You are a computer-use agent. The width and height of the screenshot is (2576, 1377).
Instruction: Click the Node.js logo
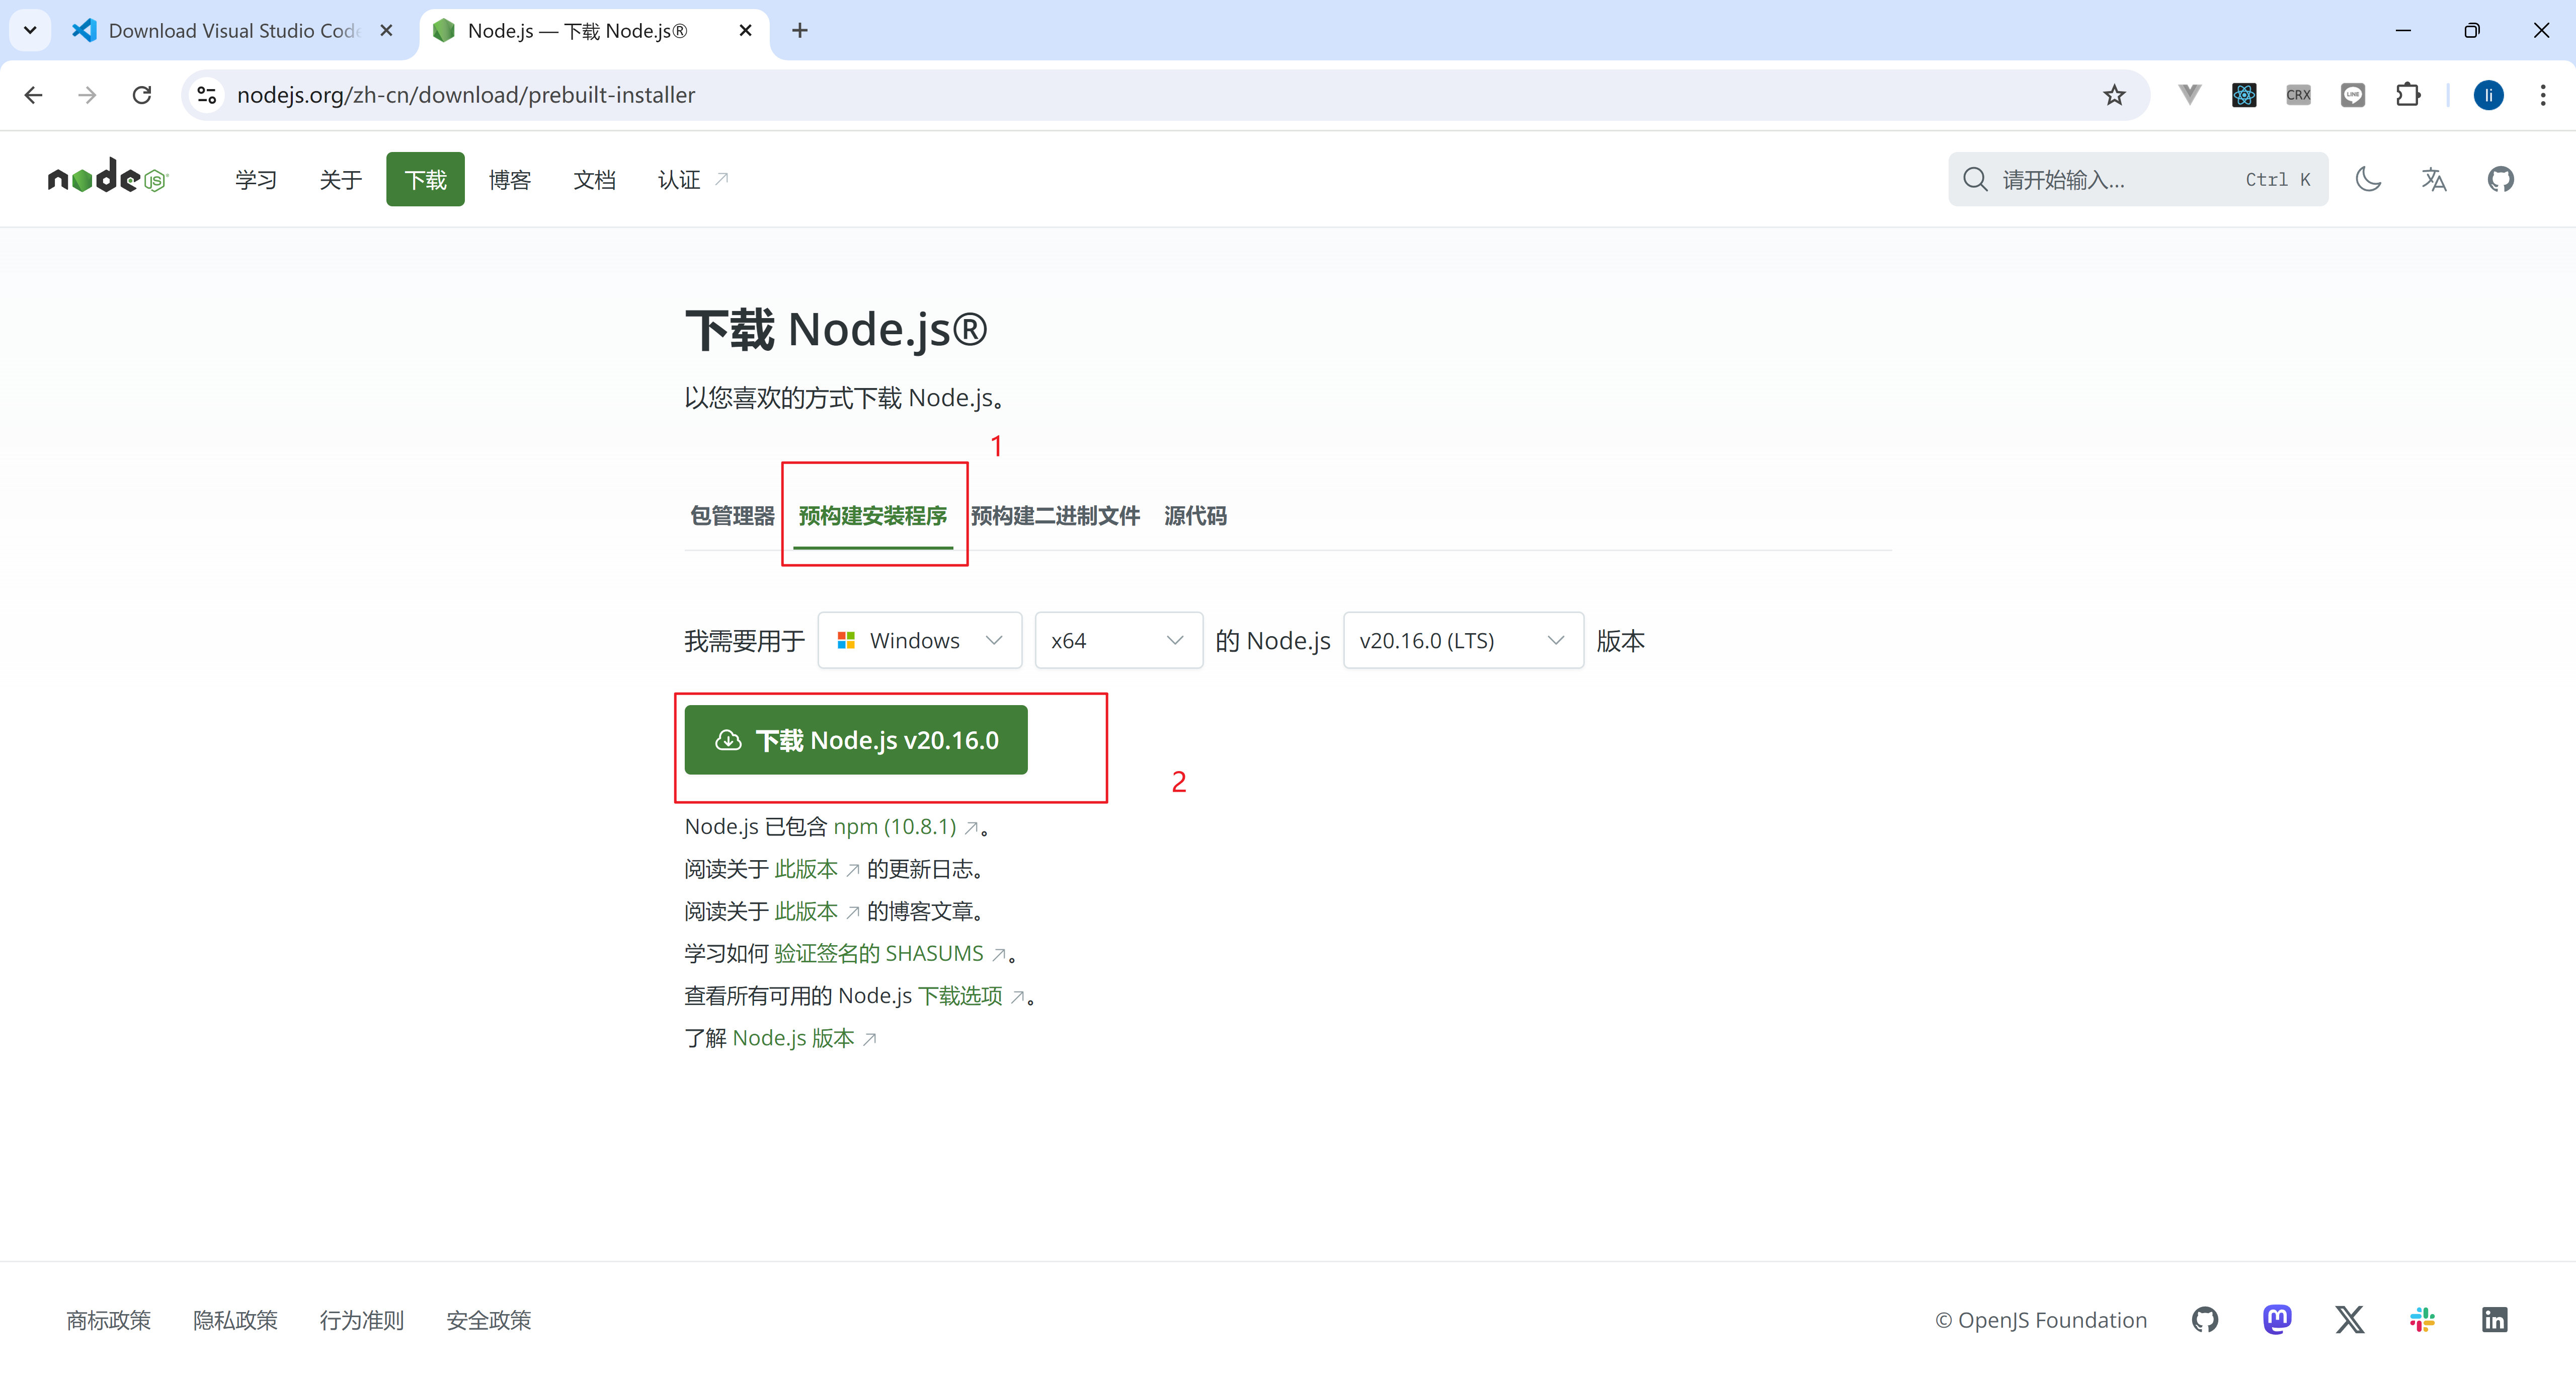108,178
